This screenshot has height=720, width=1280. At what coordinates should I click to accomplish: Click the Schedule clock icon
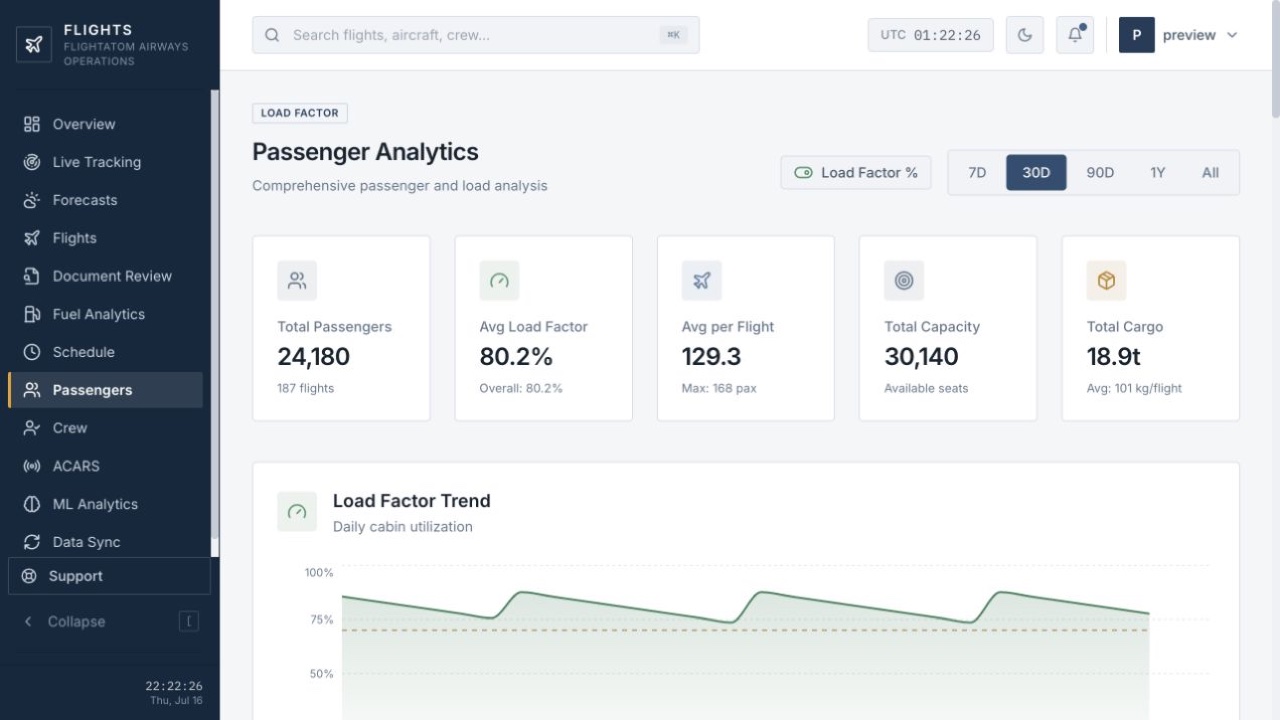(32, 352)
